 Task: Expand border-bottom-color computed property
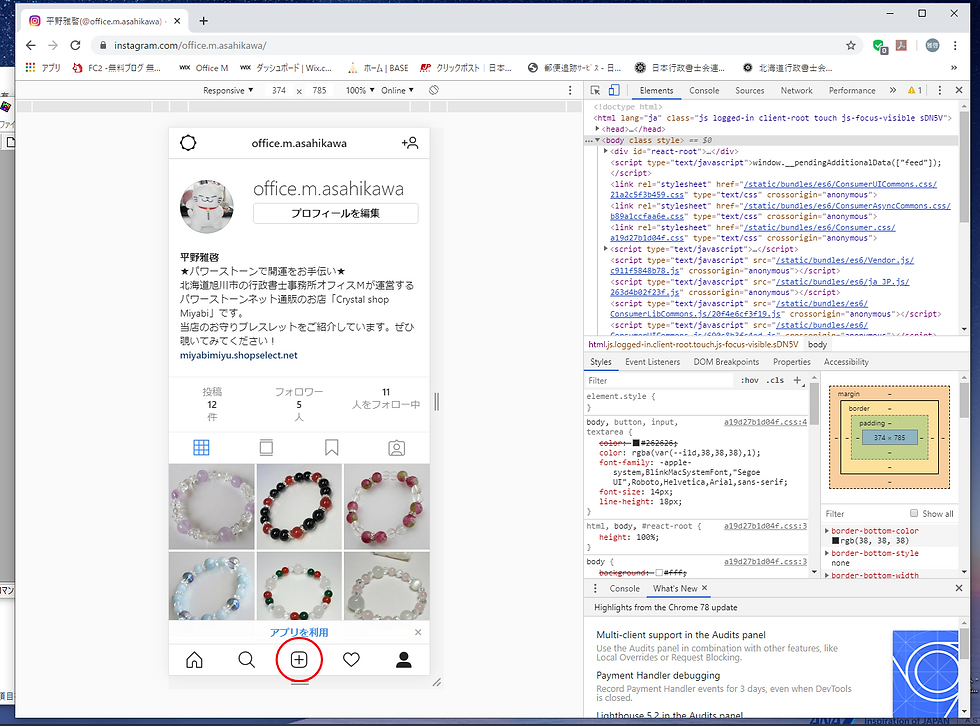point(827,530)
